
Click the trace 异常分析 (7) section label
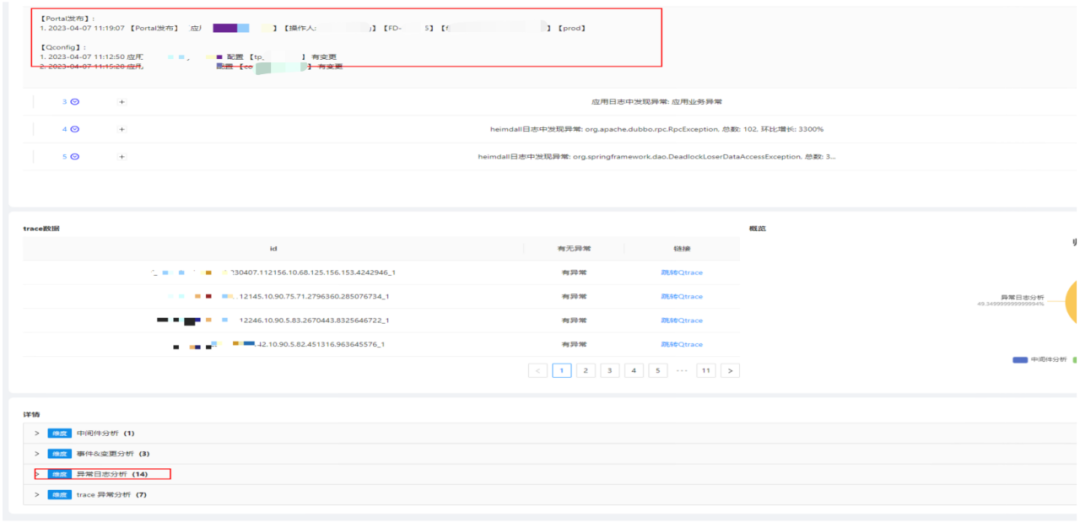(x=112, y=495)
